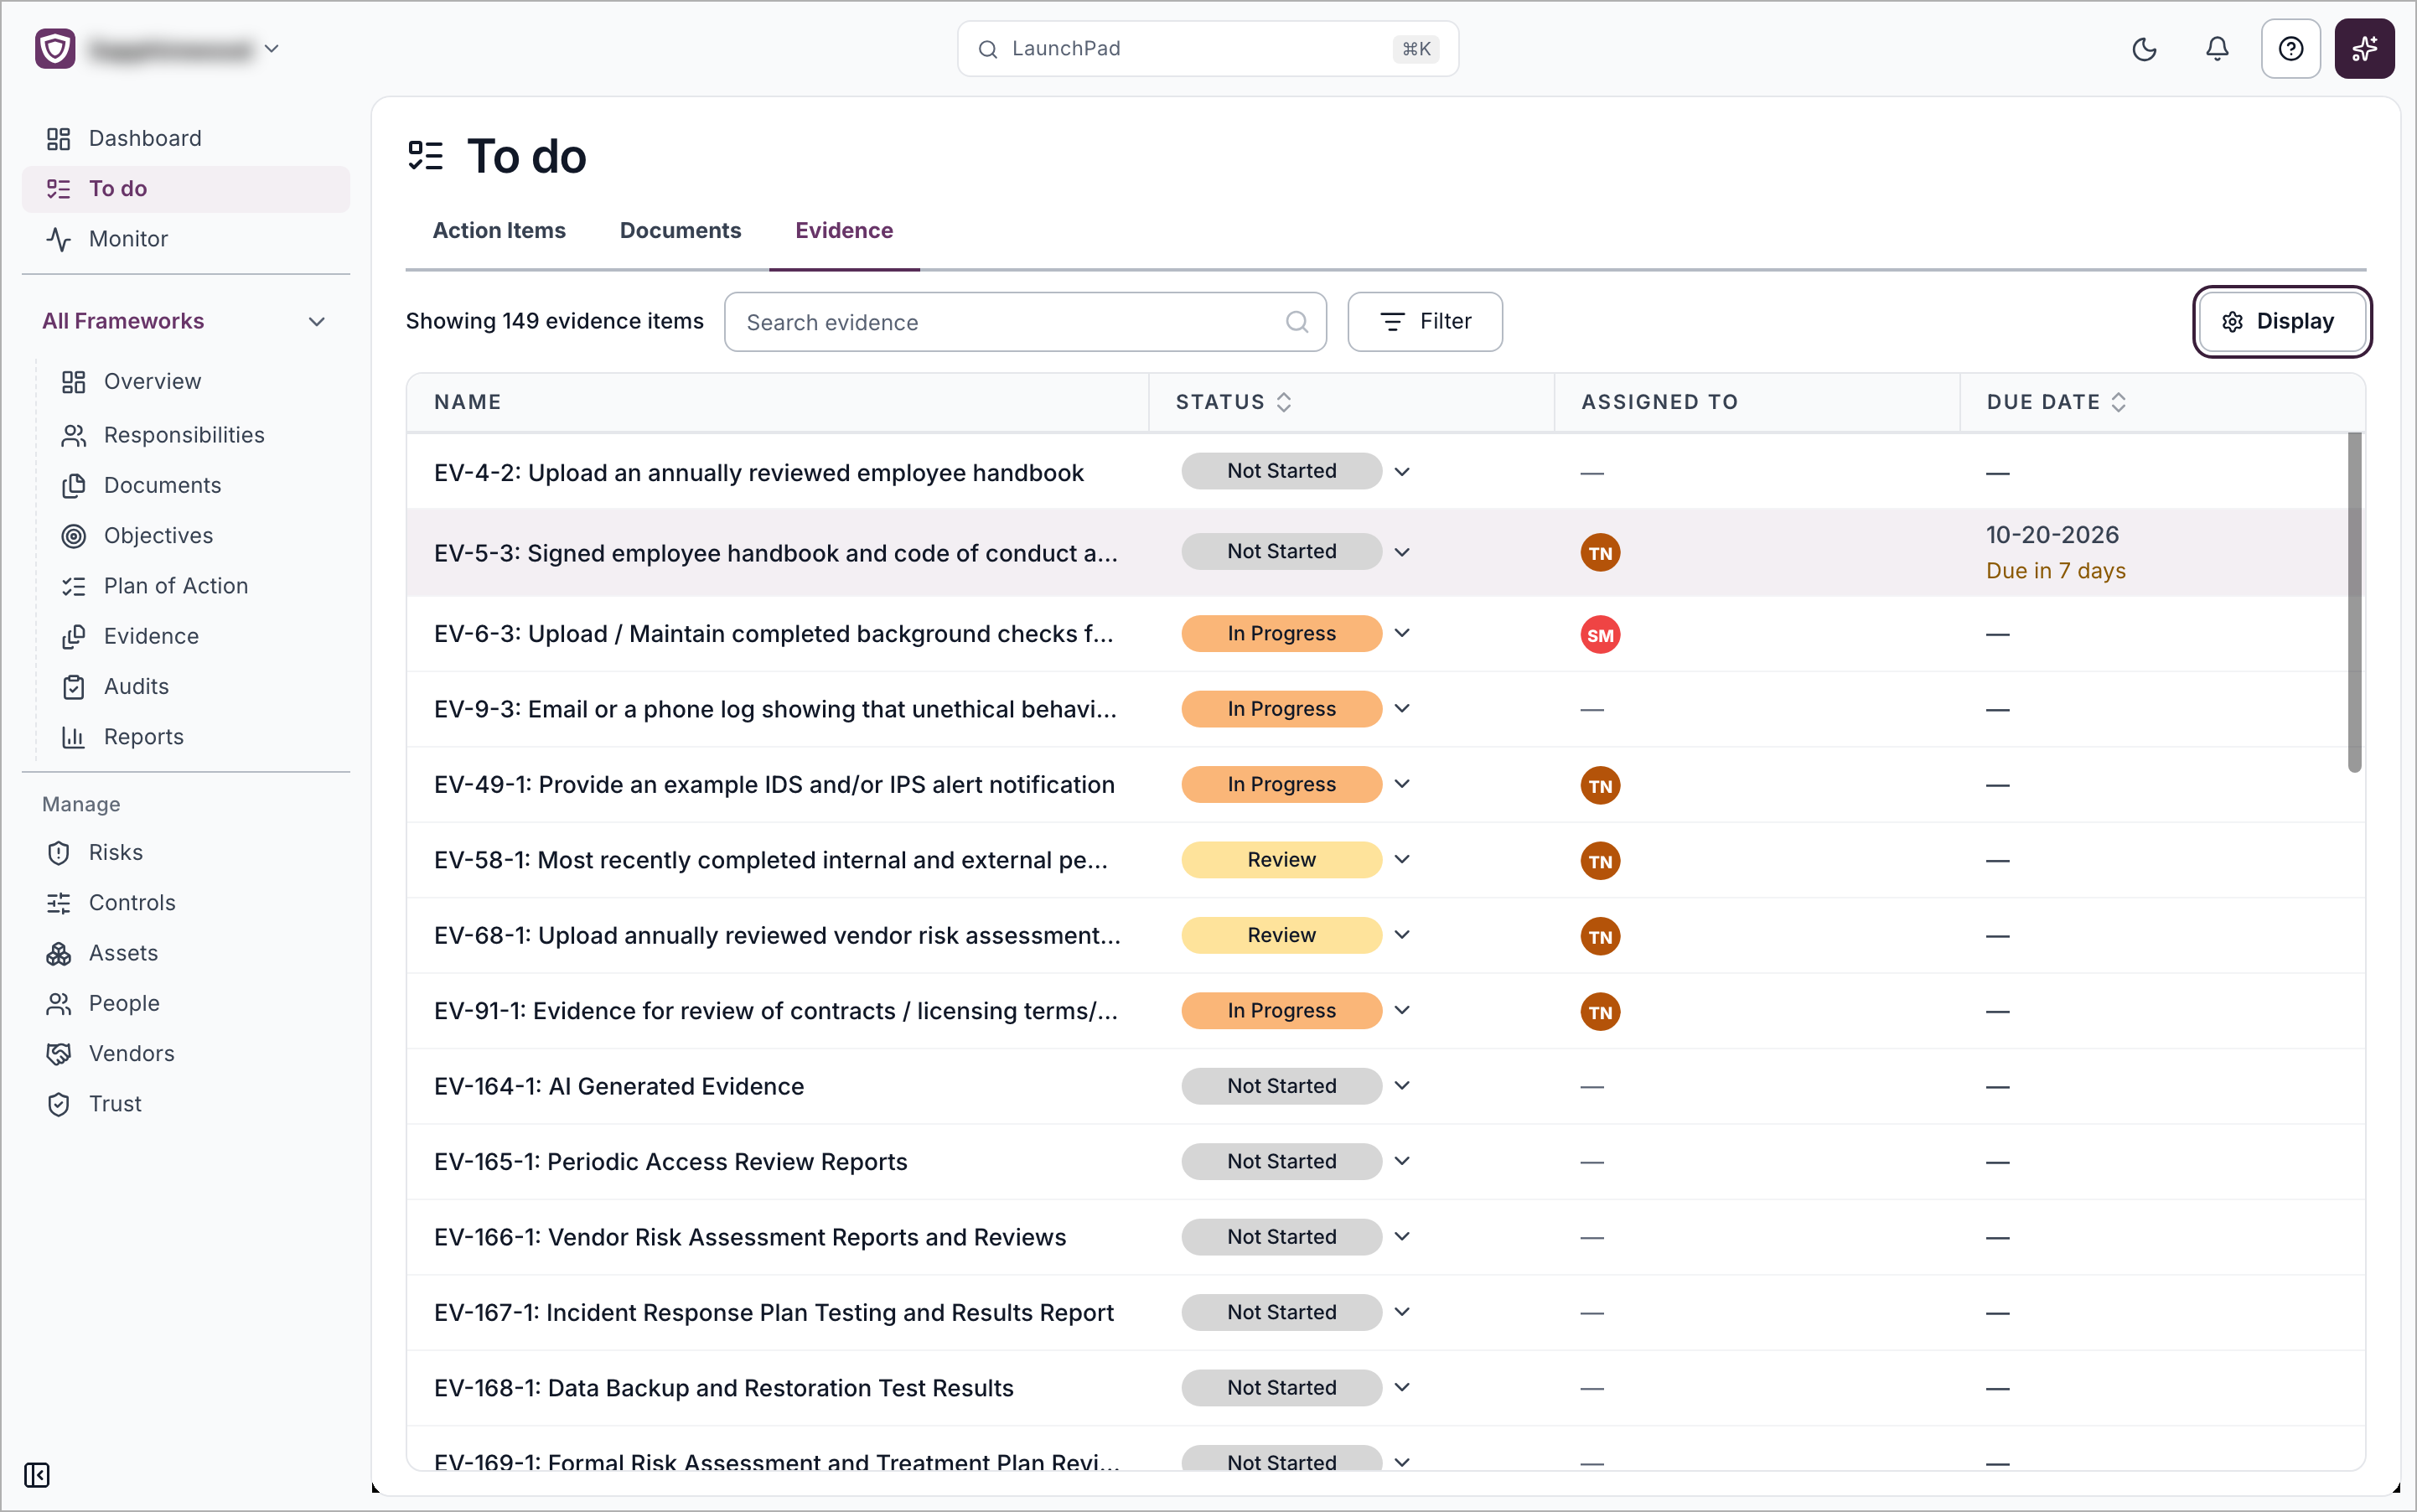
Task: Open Monitor in the sidebar
Action: 186,239
